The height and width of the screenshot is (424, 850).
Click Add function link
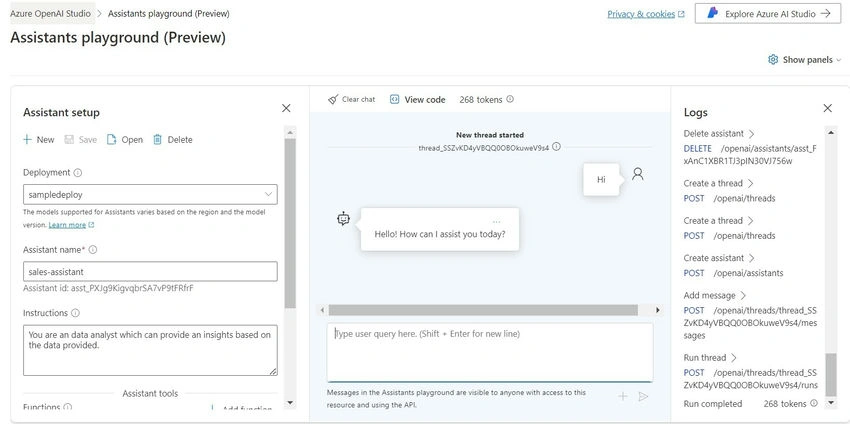(x=242, y=409)
